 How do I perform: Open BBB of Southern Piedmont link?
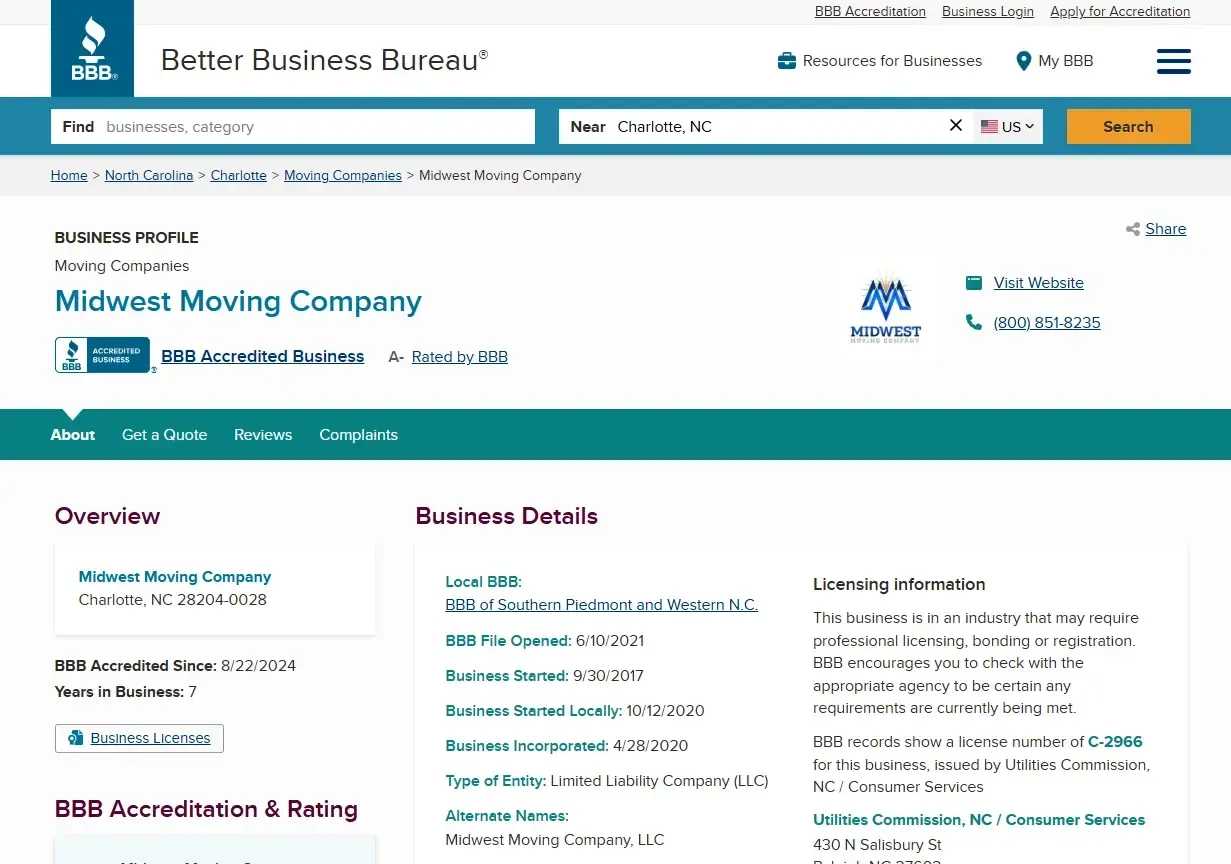(x=601, y=605)
